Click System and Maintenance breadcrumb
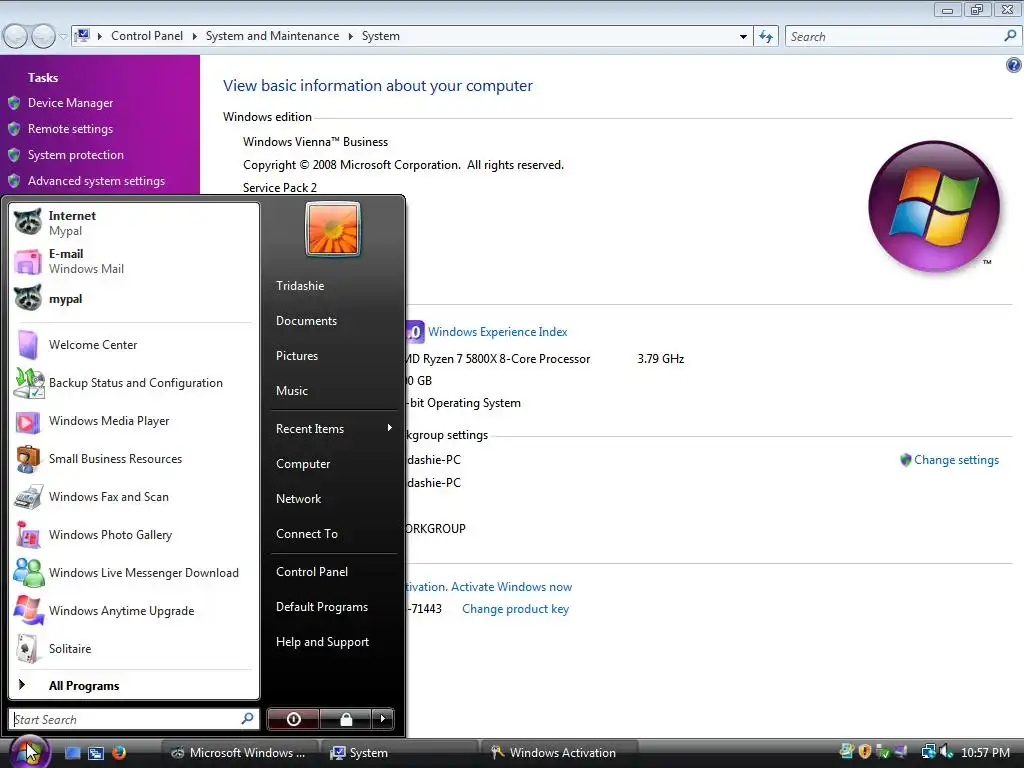The width and height of the screenshot is (1024, 768). [x=272, y=36]
